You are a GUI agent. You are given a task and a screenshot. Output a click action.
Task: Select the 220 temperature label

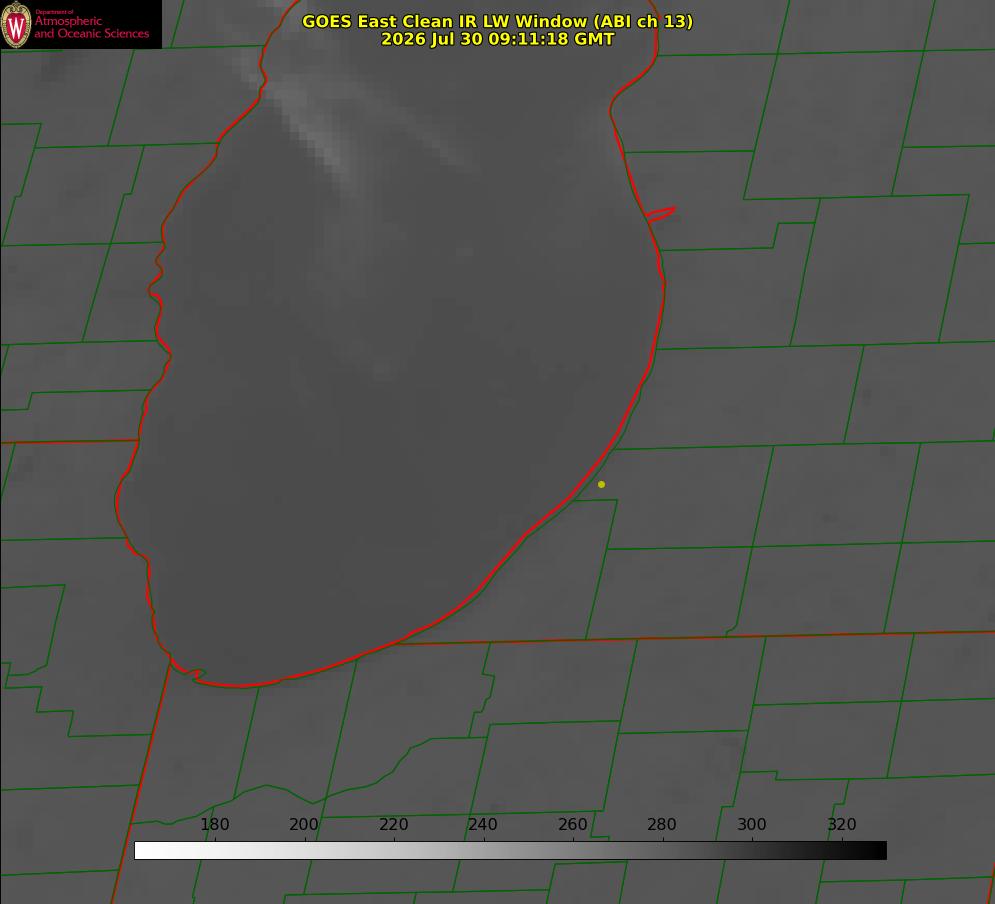[x=393, y=824]
